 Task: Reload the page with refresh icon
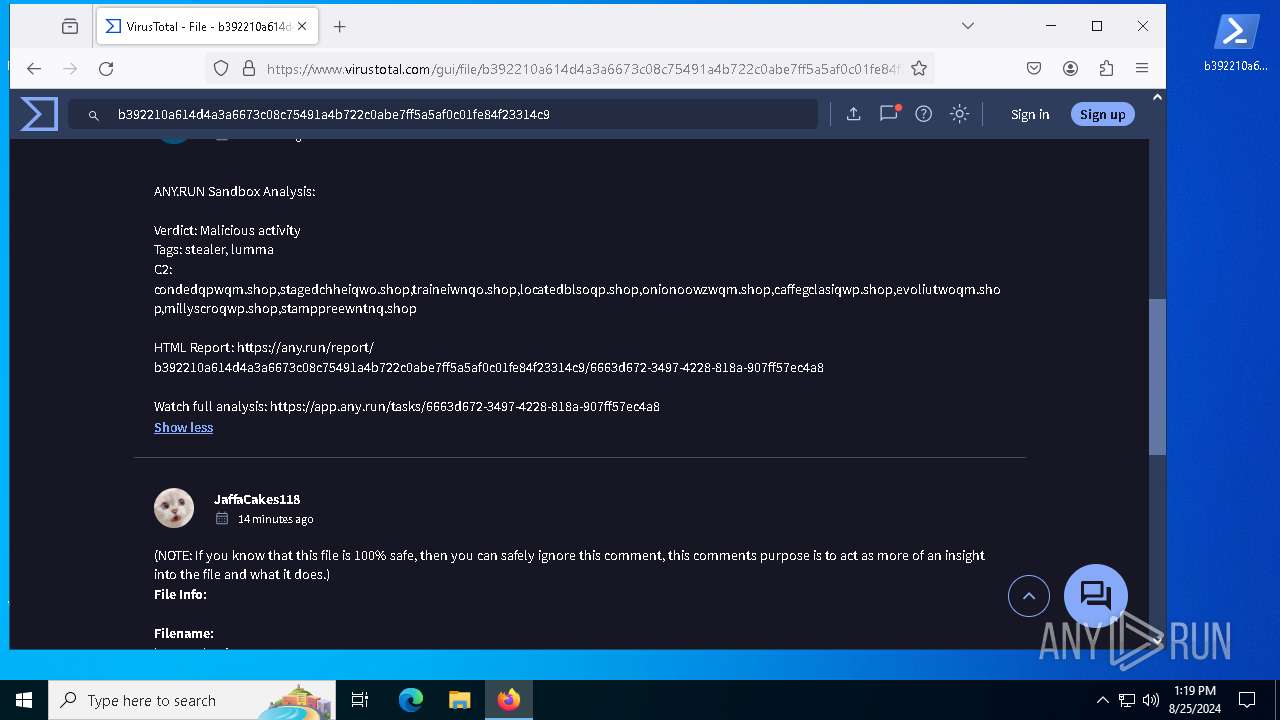pos(106,68)
